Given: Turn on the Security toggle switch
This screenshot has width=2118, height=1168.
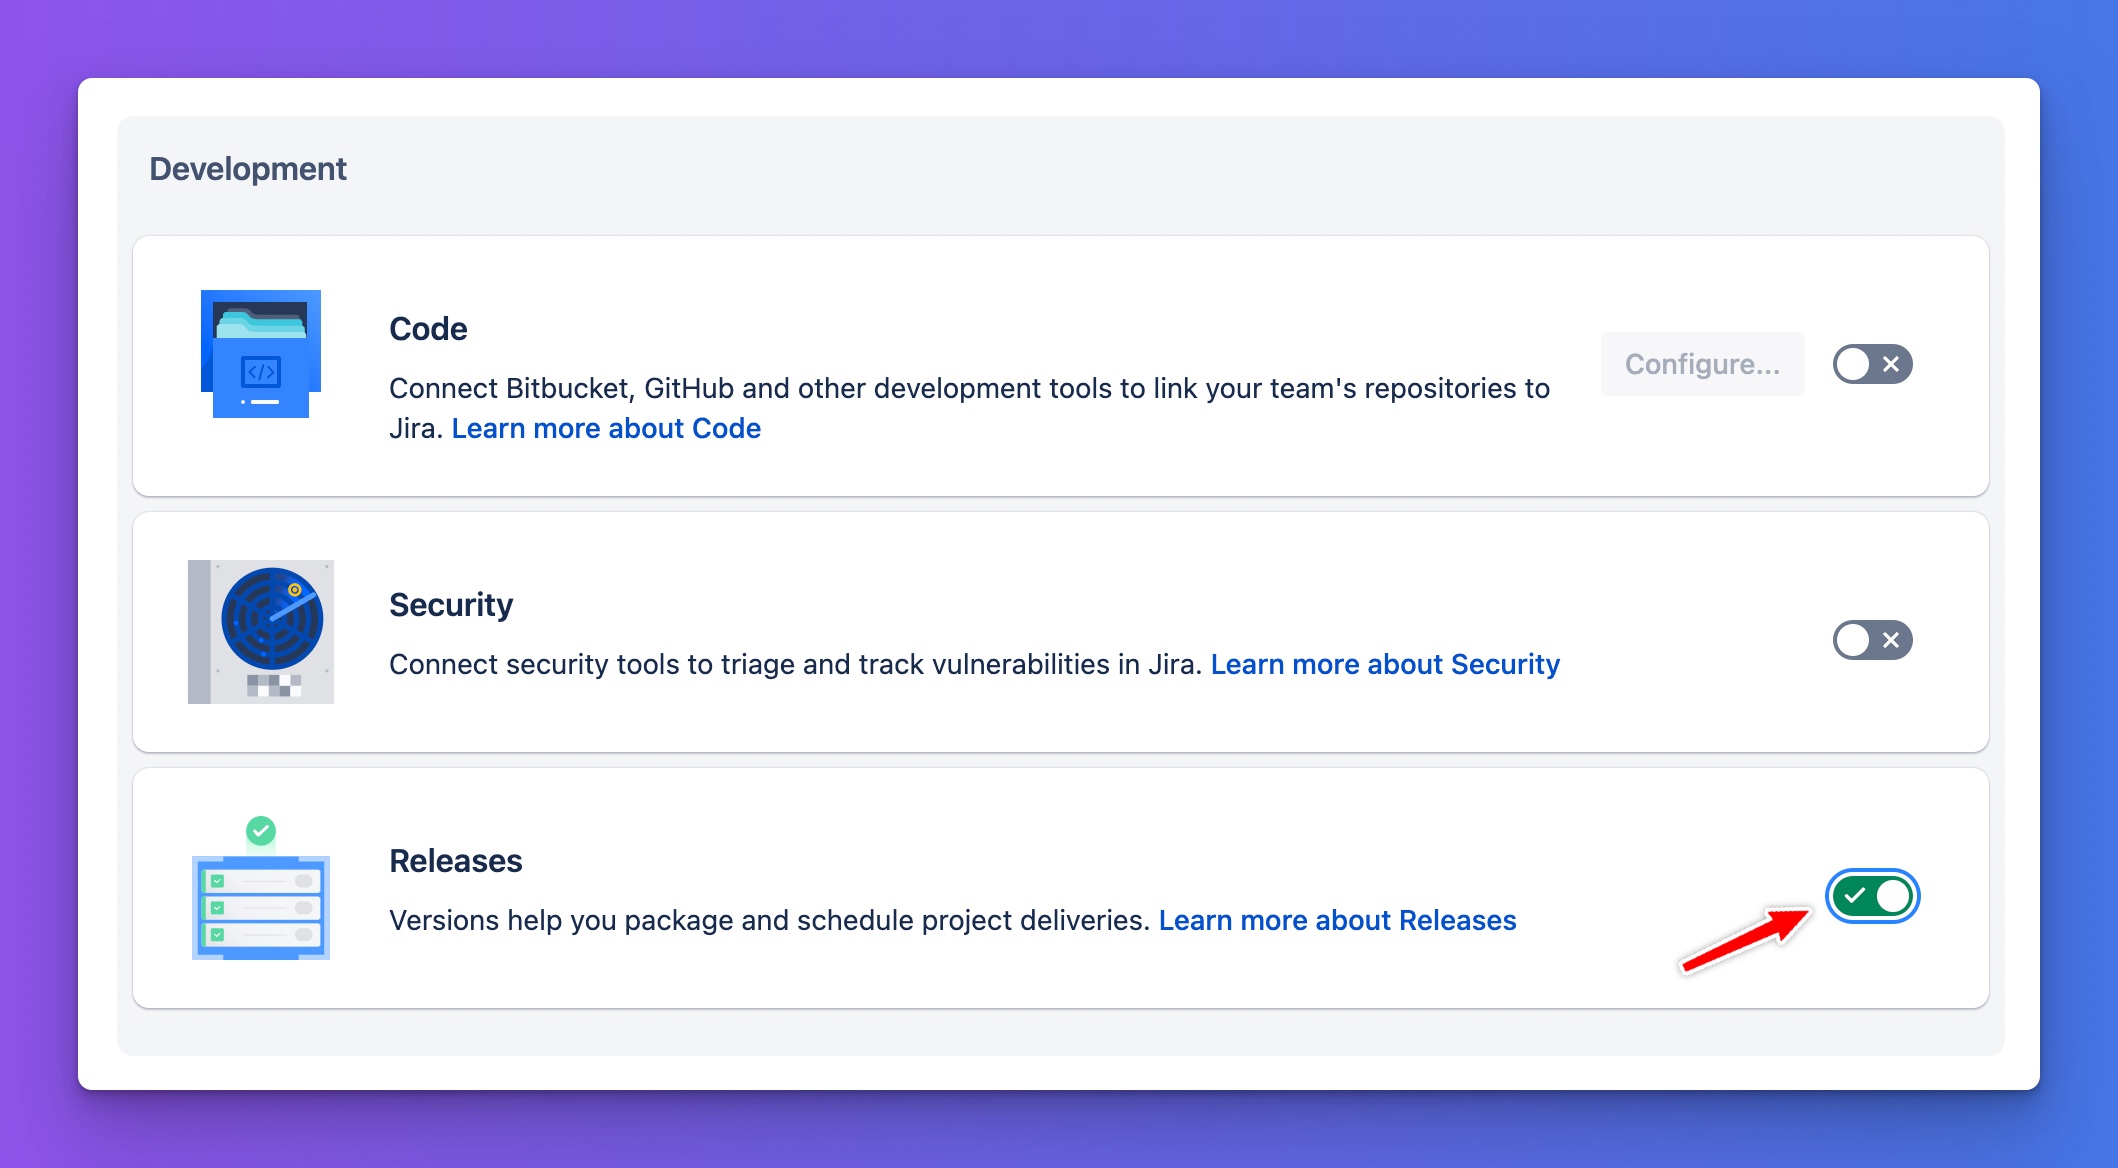Looking at the screenshot, I should coord(1872,640).
